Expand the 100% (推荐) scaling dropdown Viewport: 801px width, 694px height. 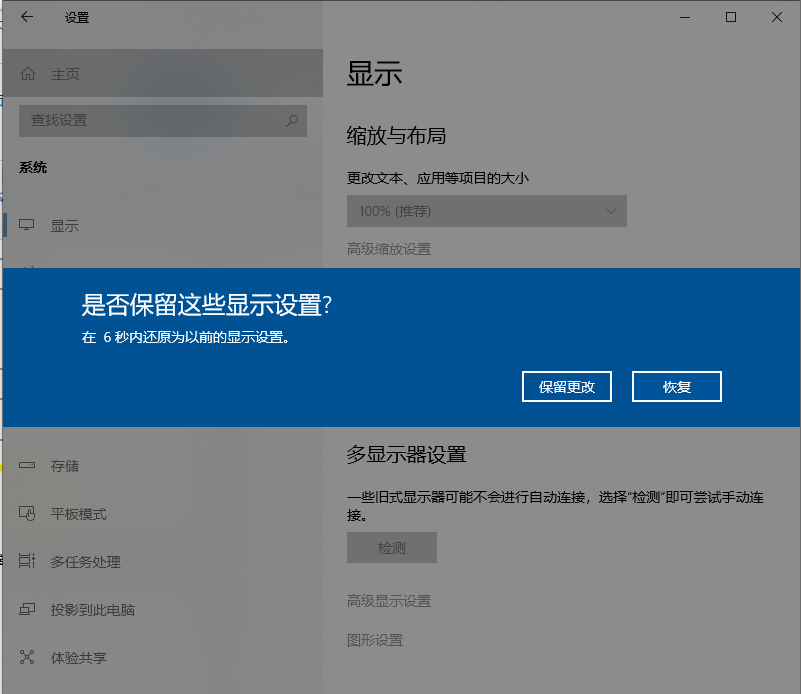486,211
